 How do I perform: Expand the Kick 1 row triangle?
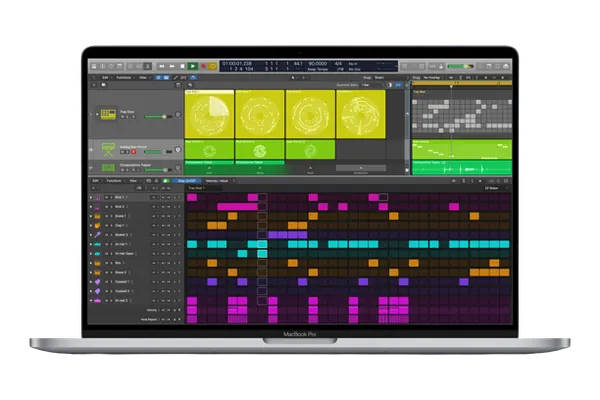click(x=91, y=198)
